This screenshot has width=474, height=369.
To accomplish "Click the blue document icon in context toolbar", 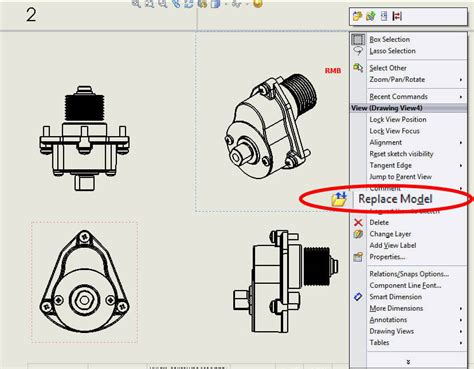I will point(384,16).
